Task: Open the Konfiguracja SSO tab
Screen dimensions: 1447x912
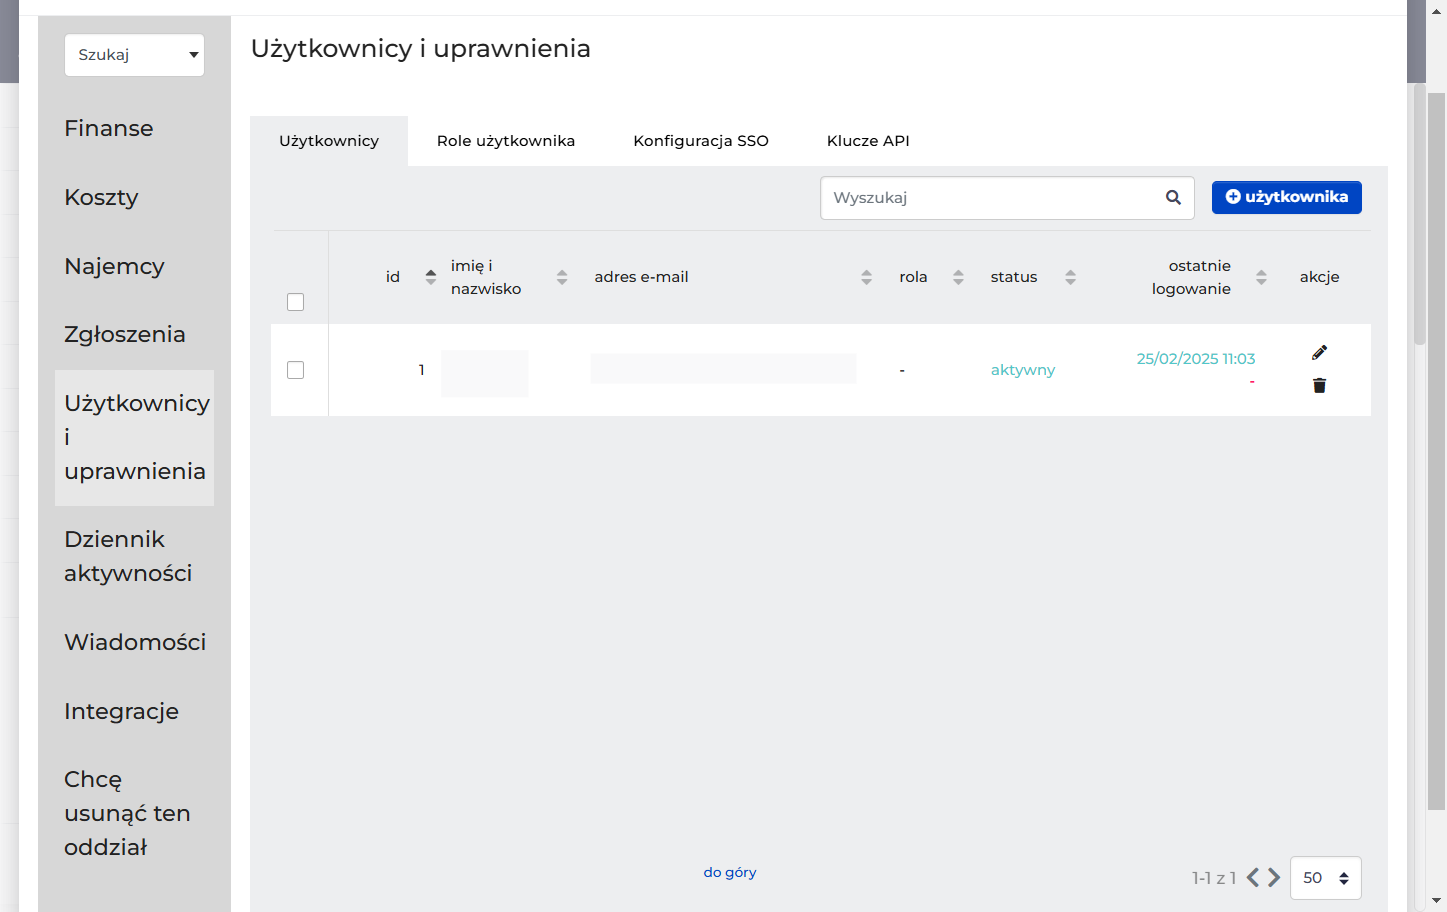Action: click(701, 141)
